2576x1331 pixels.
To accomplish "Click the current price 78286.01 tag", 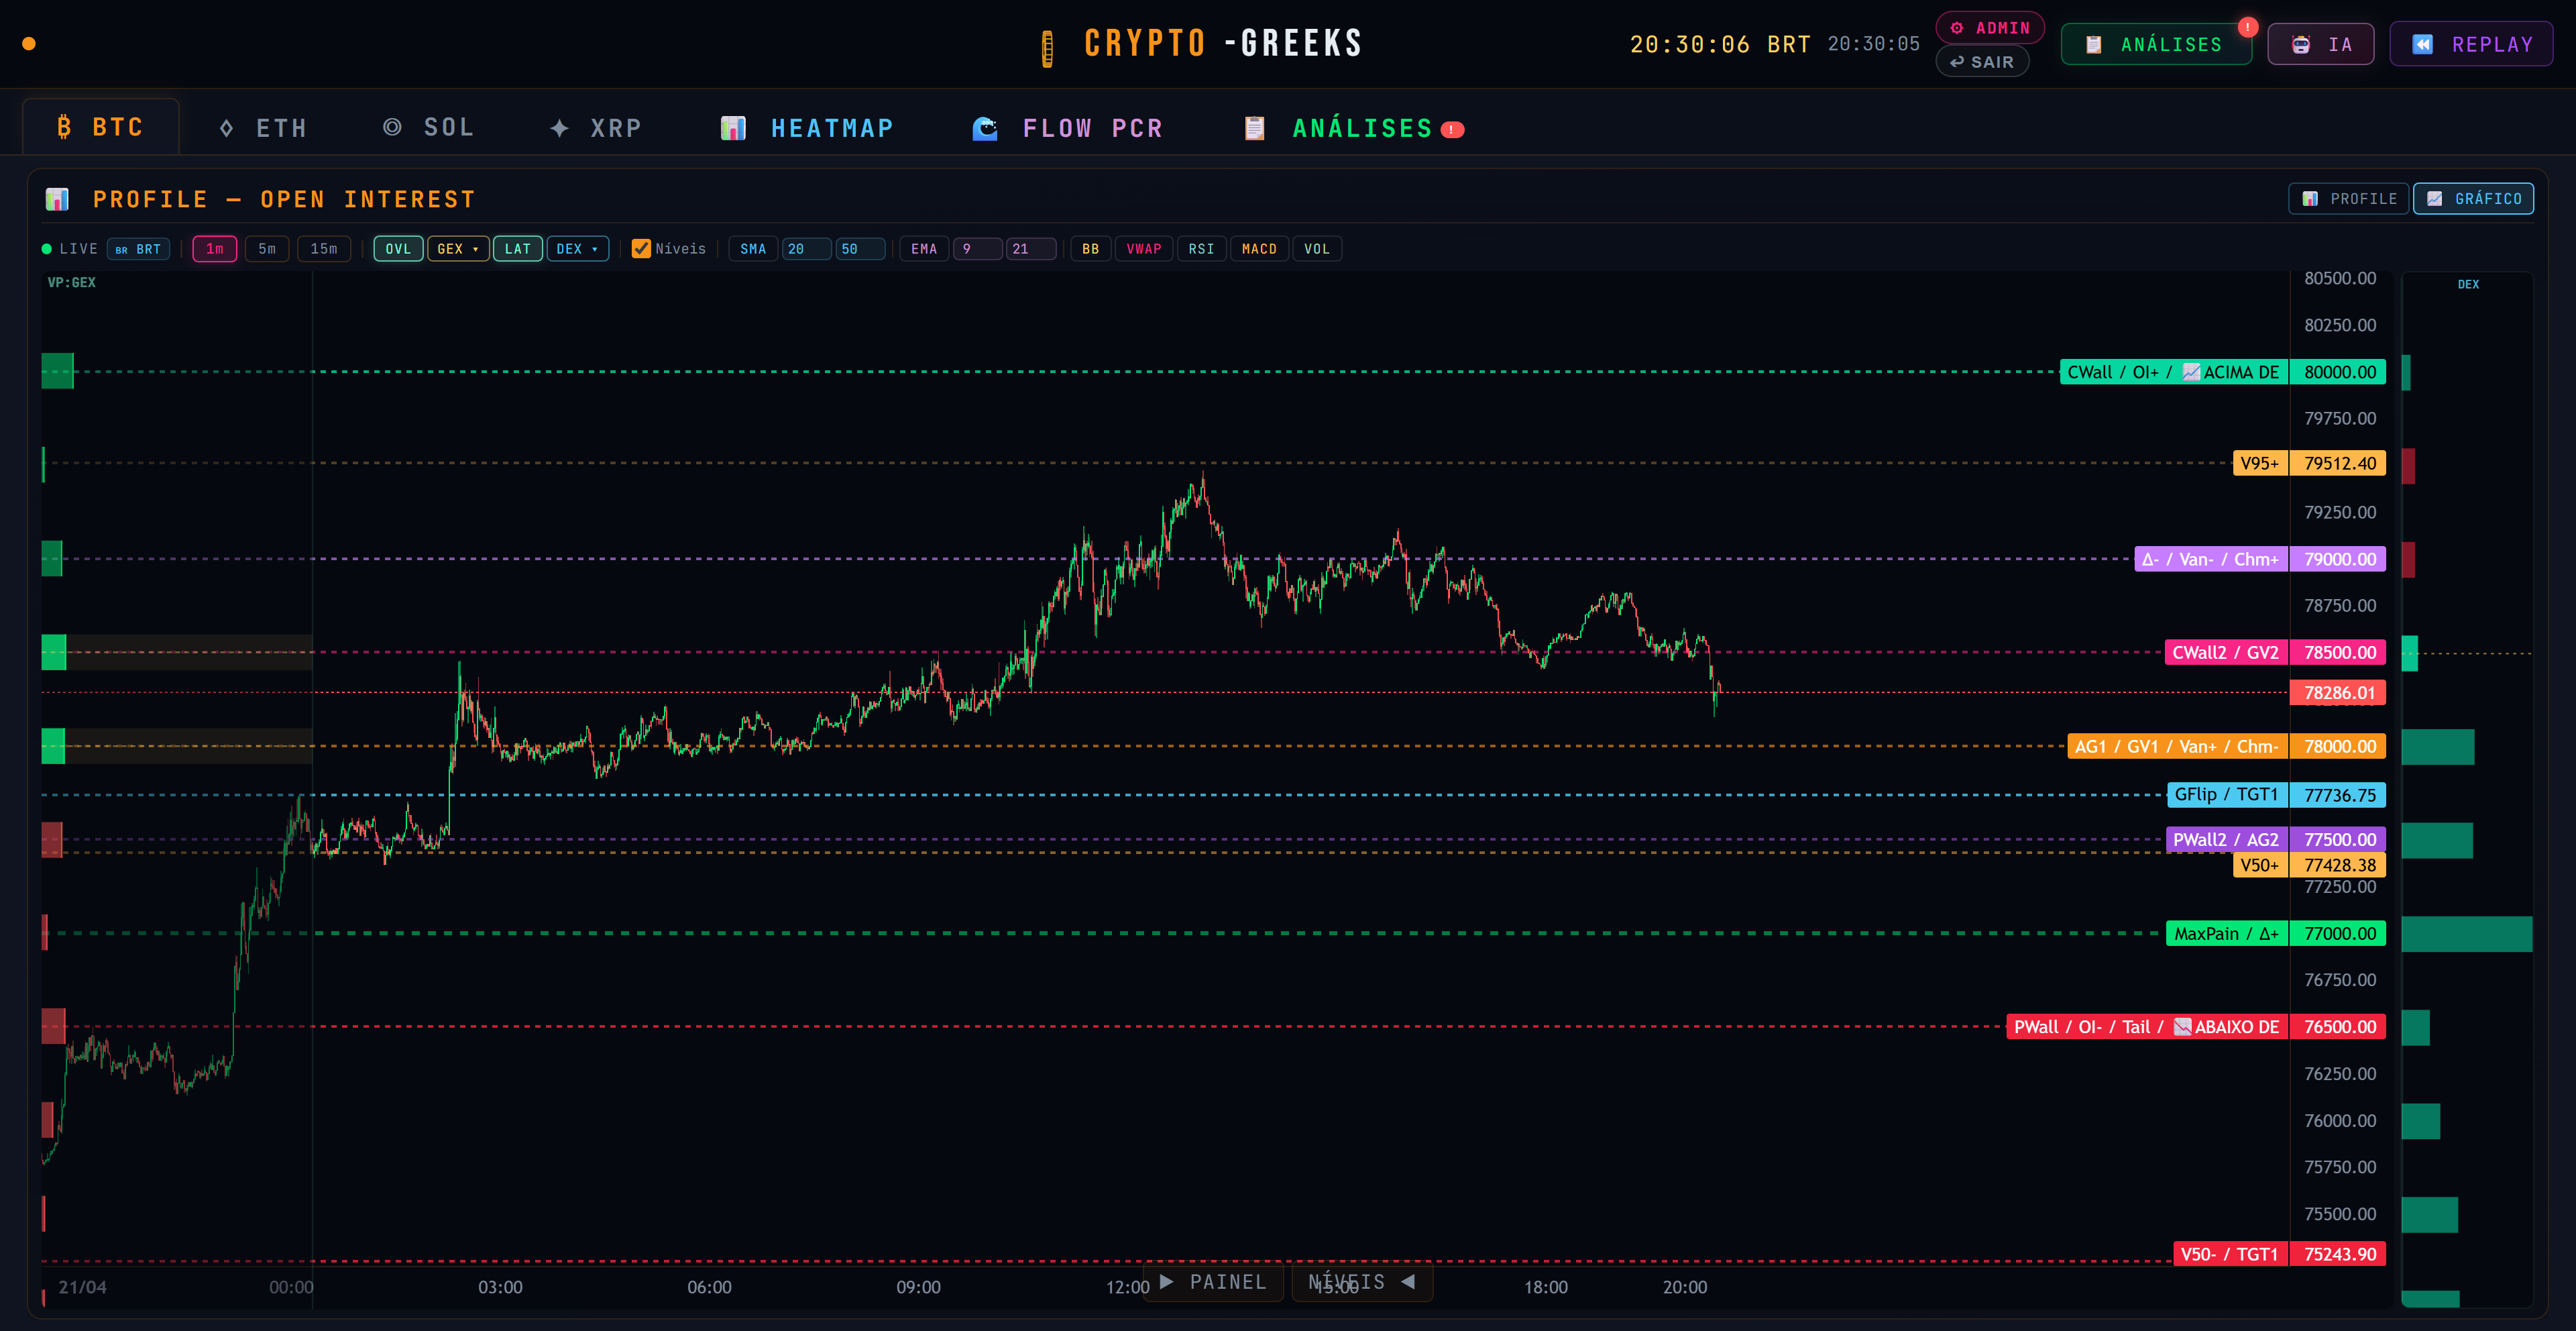I will pyautogui.click(x=2338, y=693).
